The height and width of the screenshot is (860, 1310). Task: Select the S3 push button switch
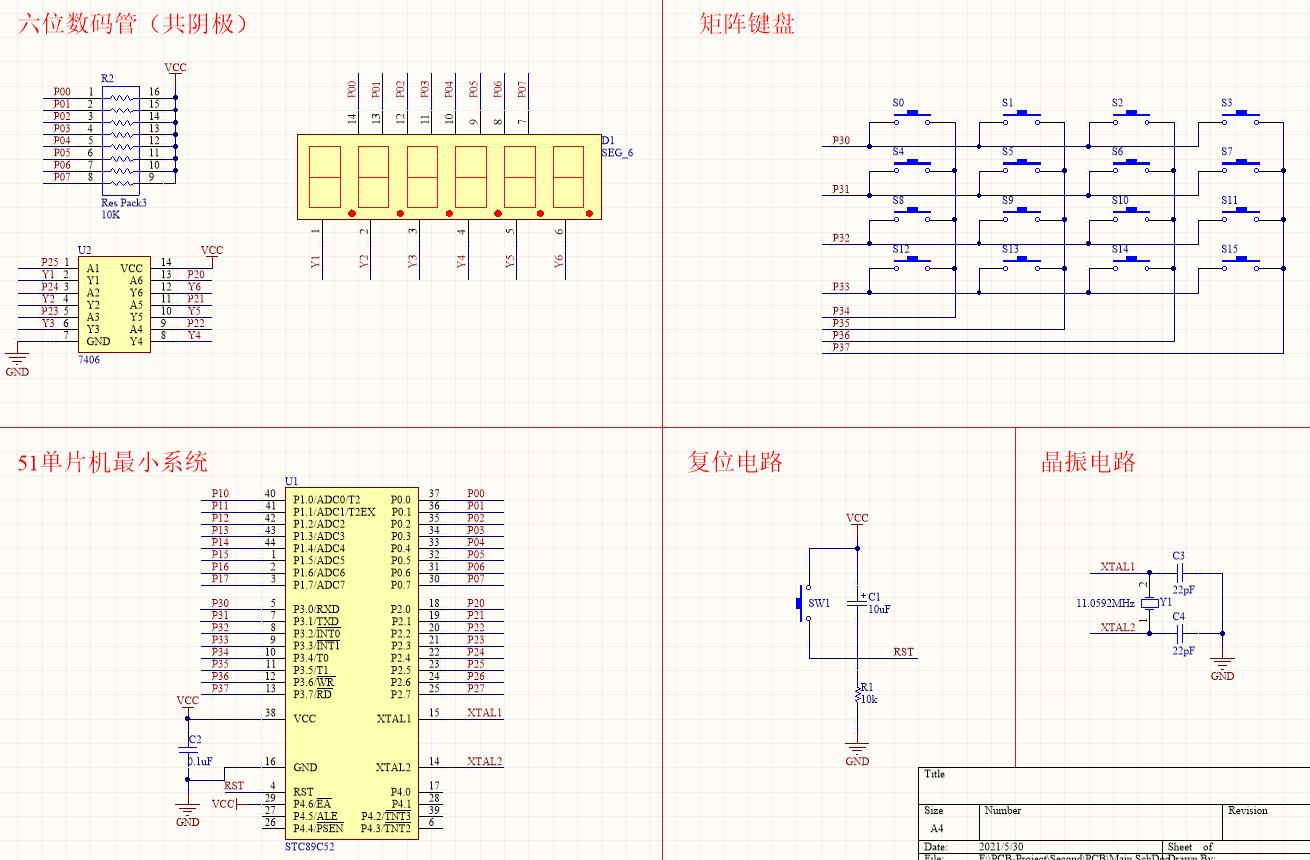pyautogui.click(x=1241, y=119)
